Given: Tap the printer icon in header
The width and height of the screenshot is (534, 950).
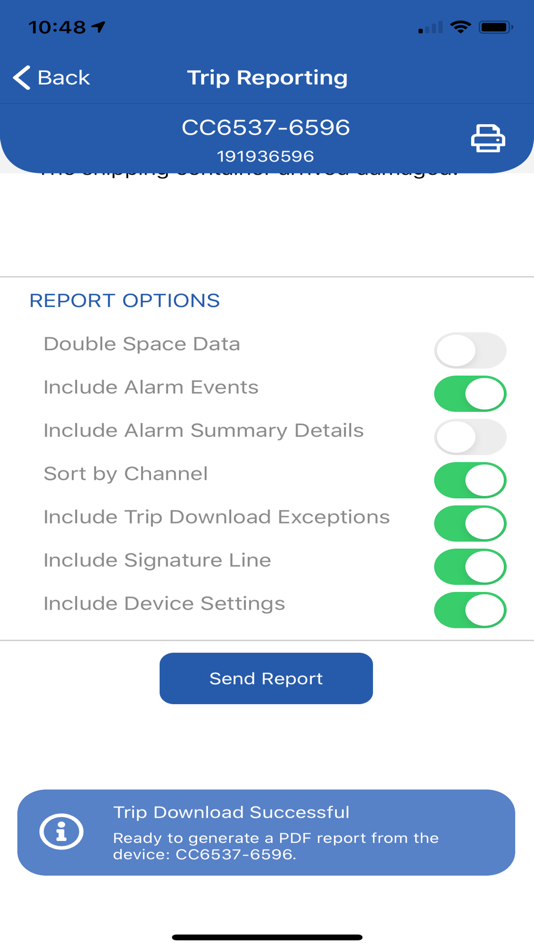Looking at the screenshot, I should 488,138.
